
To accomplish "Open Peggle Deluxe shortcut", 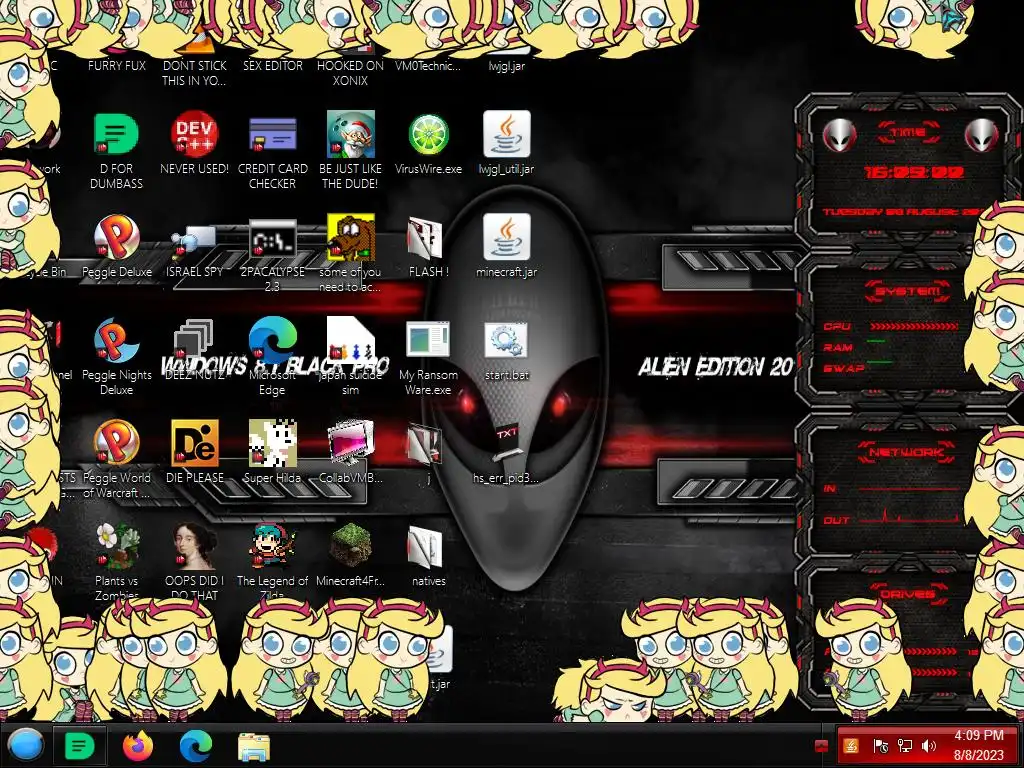I will coord(116,238).
